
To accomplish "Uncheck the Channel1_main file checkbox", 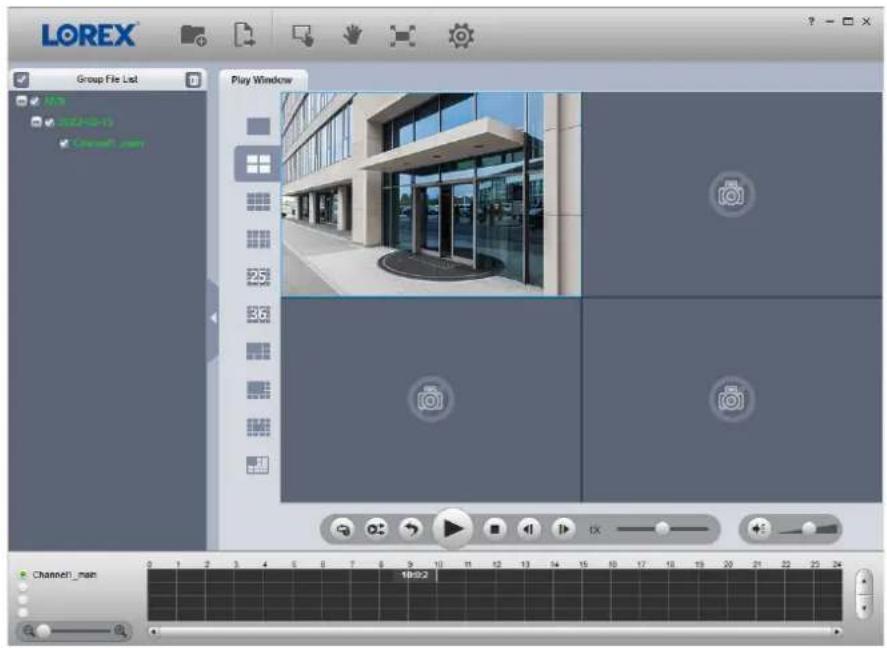I will tap(64, 144).
